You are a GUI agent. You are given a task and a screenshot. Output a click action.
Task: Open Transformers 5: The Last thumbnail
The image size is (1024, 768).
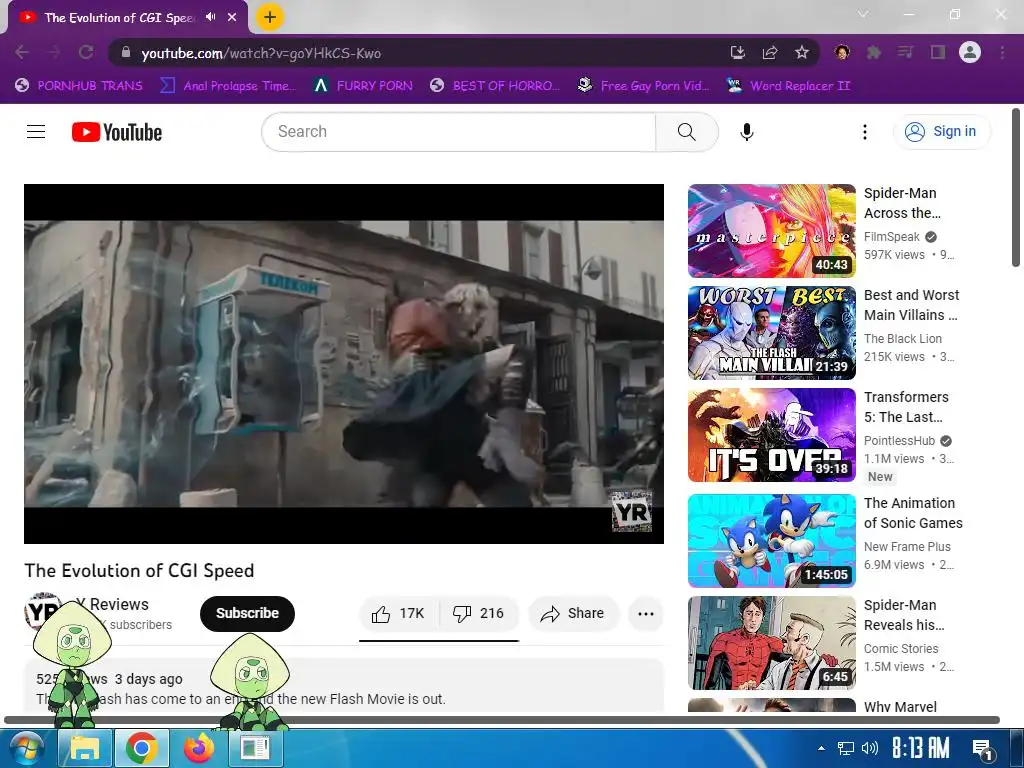pos(771,435)
